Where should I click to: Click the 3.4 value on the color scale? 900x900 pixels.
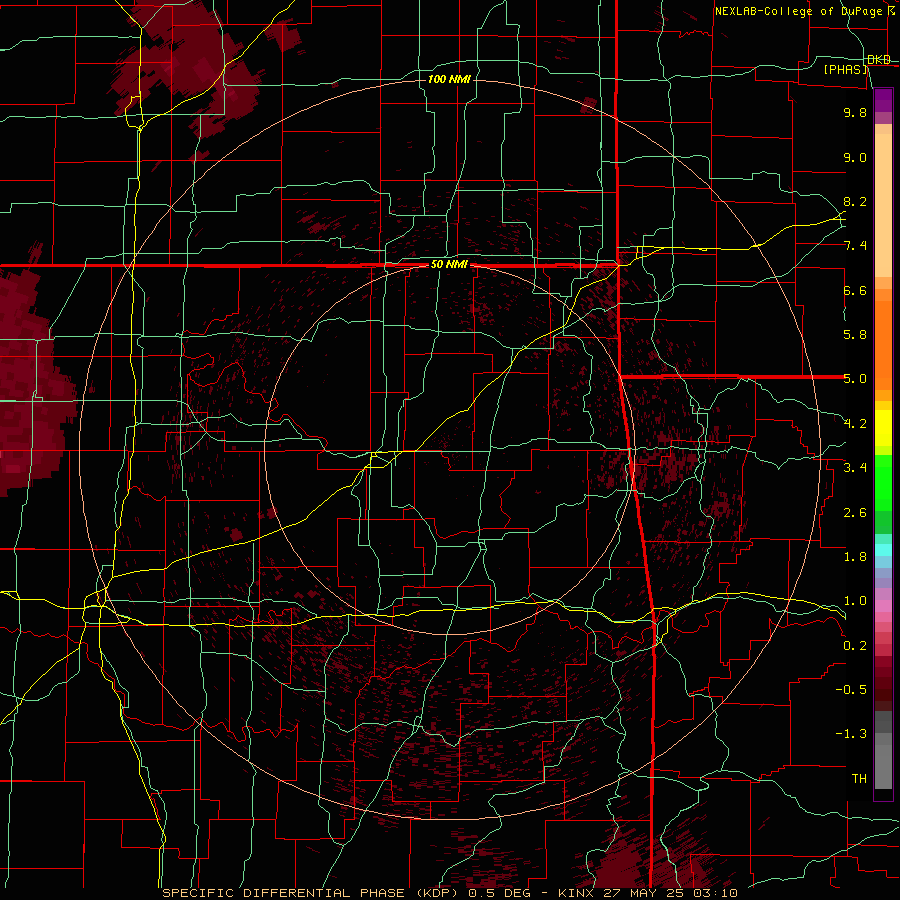coord(855,468)
